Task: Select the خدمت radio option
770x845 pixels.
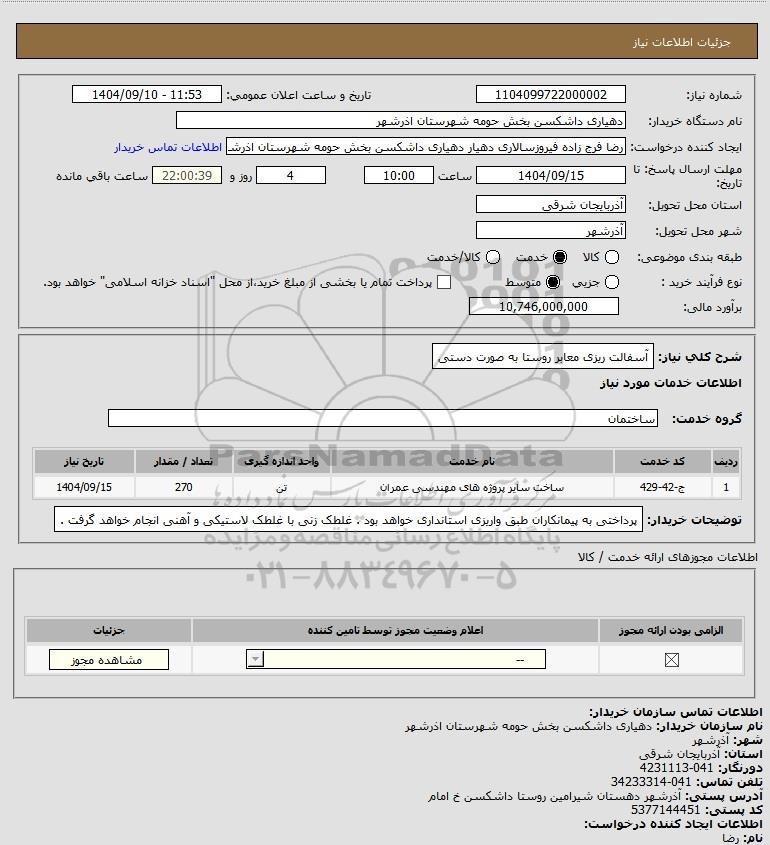Action: click(x=560, y=257)
